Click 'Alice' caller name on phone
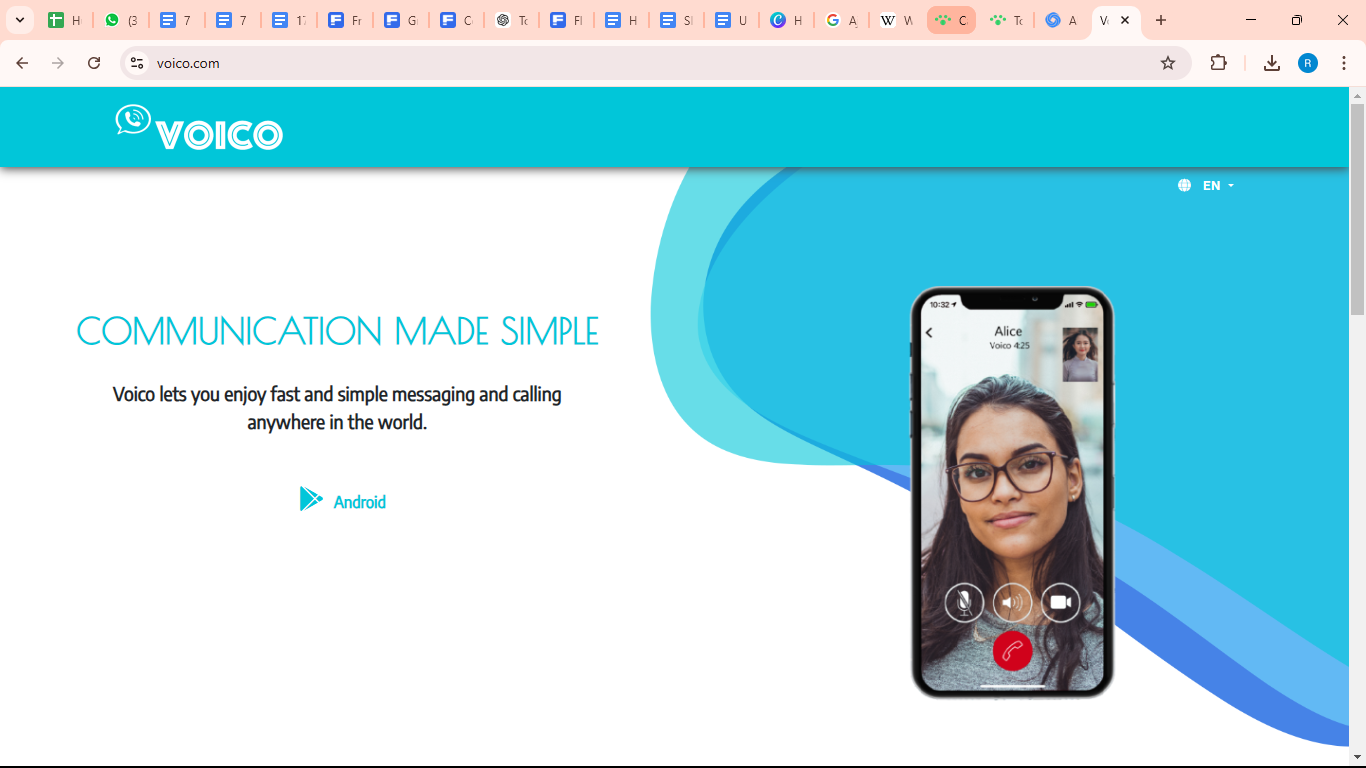Viewport: 1366px width, 768px height. 1008,331
